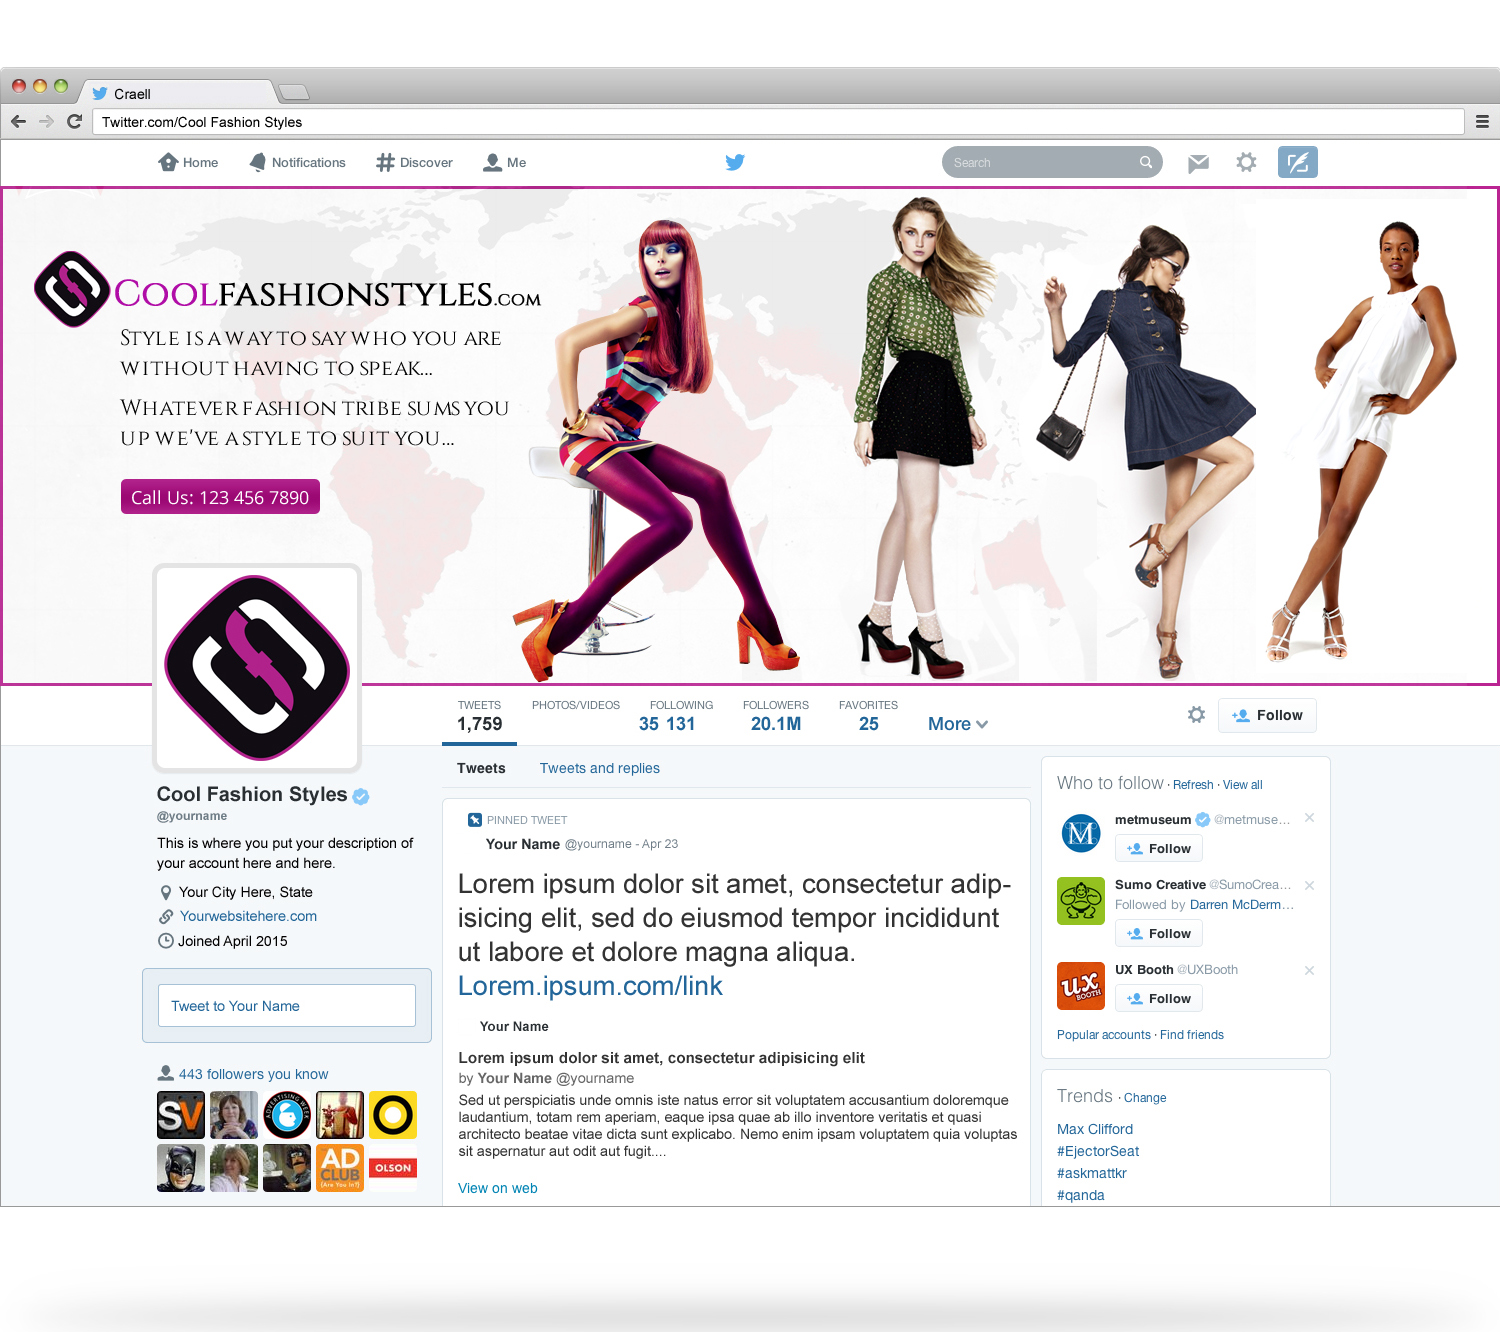Click the search magnifier icon
Screen dimensions: 1500x1332
1146,161
